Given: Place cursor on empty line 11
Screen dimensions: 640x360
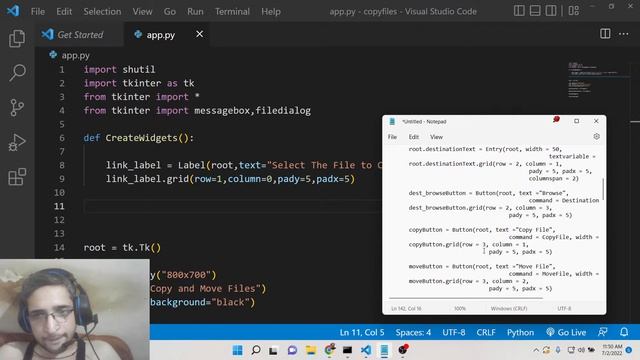Looking at the screenshot, I should [233, 206].
